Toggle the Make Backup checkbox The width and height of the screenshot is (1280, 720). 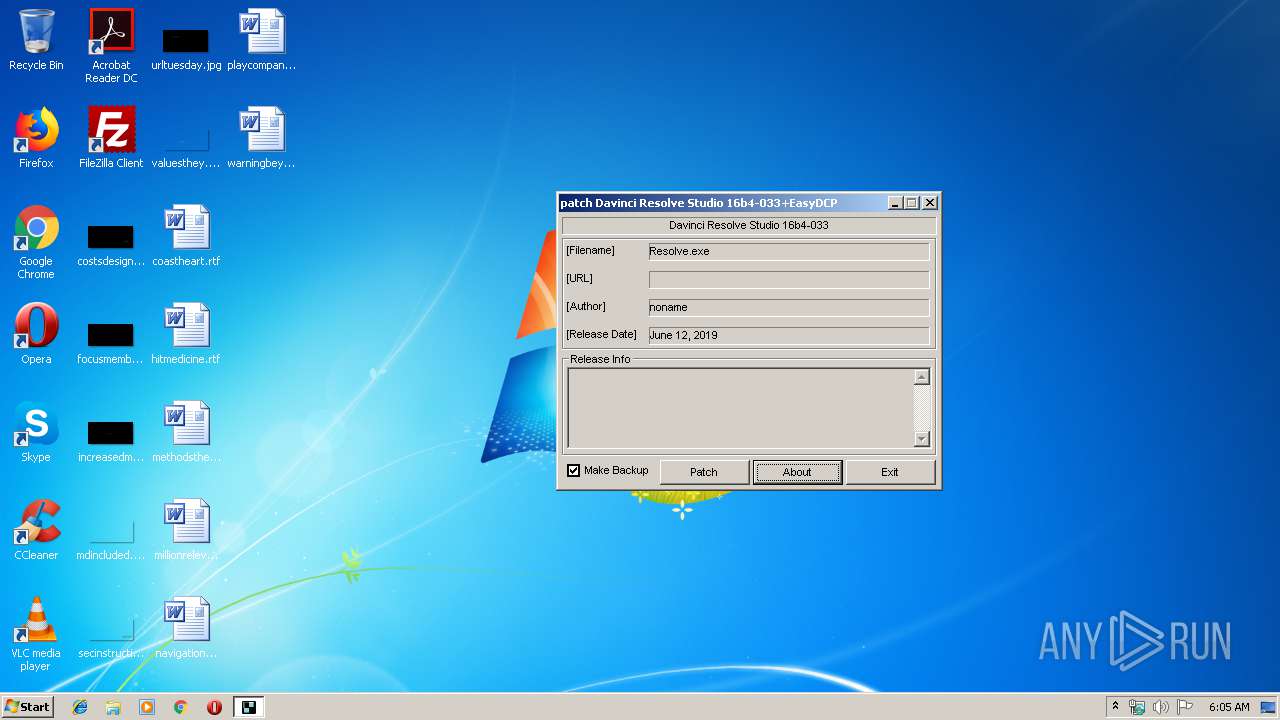coord(574,471)
